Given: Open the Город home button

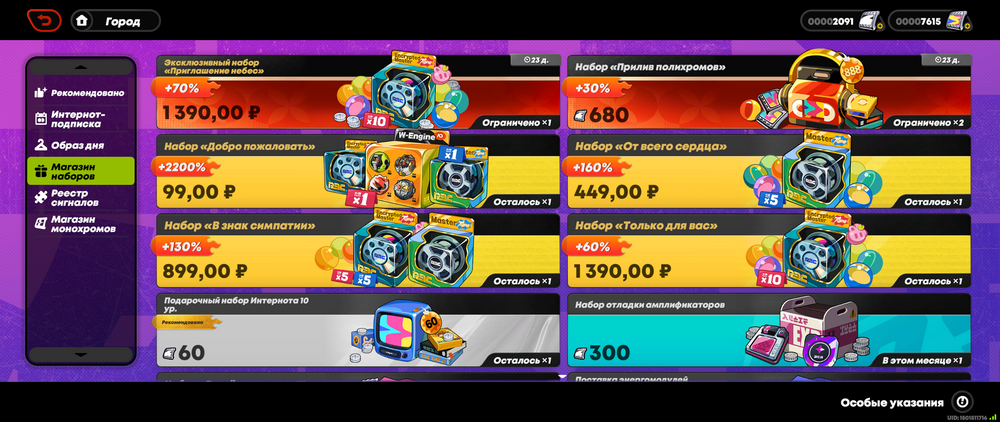Looking at the screenshot, I should tap(115, 20).
